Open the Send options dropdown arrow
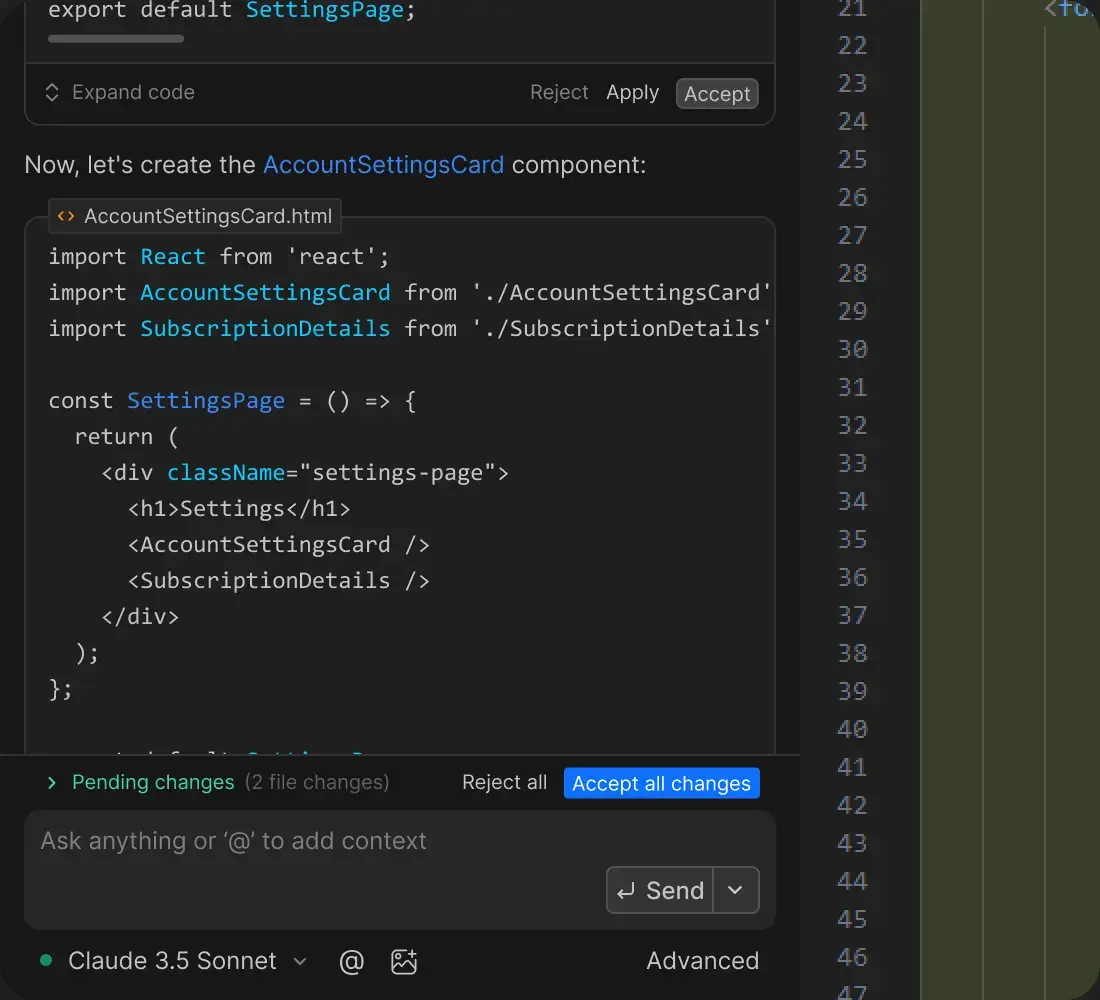Screen dimensions: 1100x1000 point(735,890)
